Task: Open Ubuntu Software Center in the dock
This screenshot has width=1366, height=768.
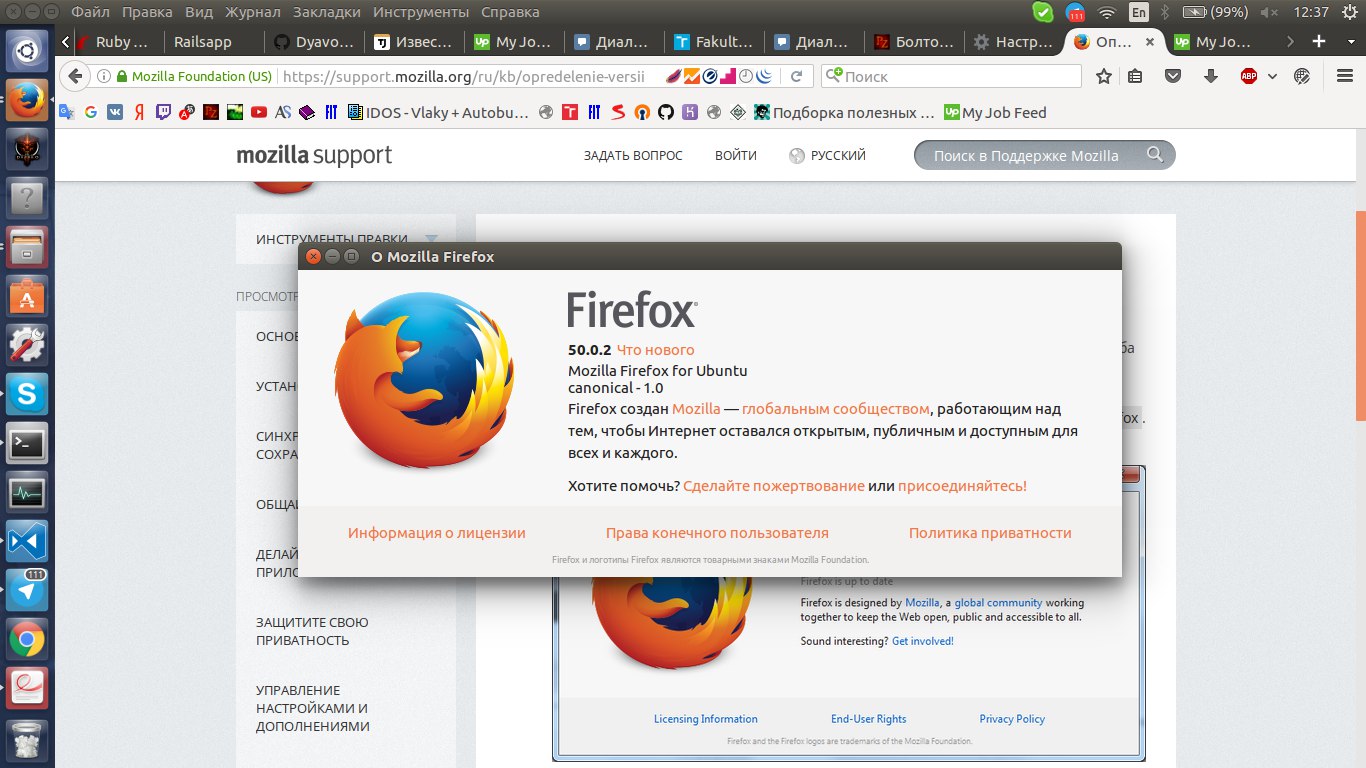Action: [x=27, y=296]
